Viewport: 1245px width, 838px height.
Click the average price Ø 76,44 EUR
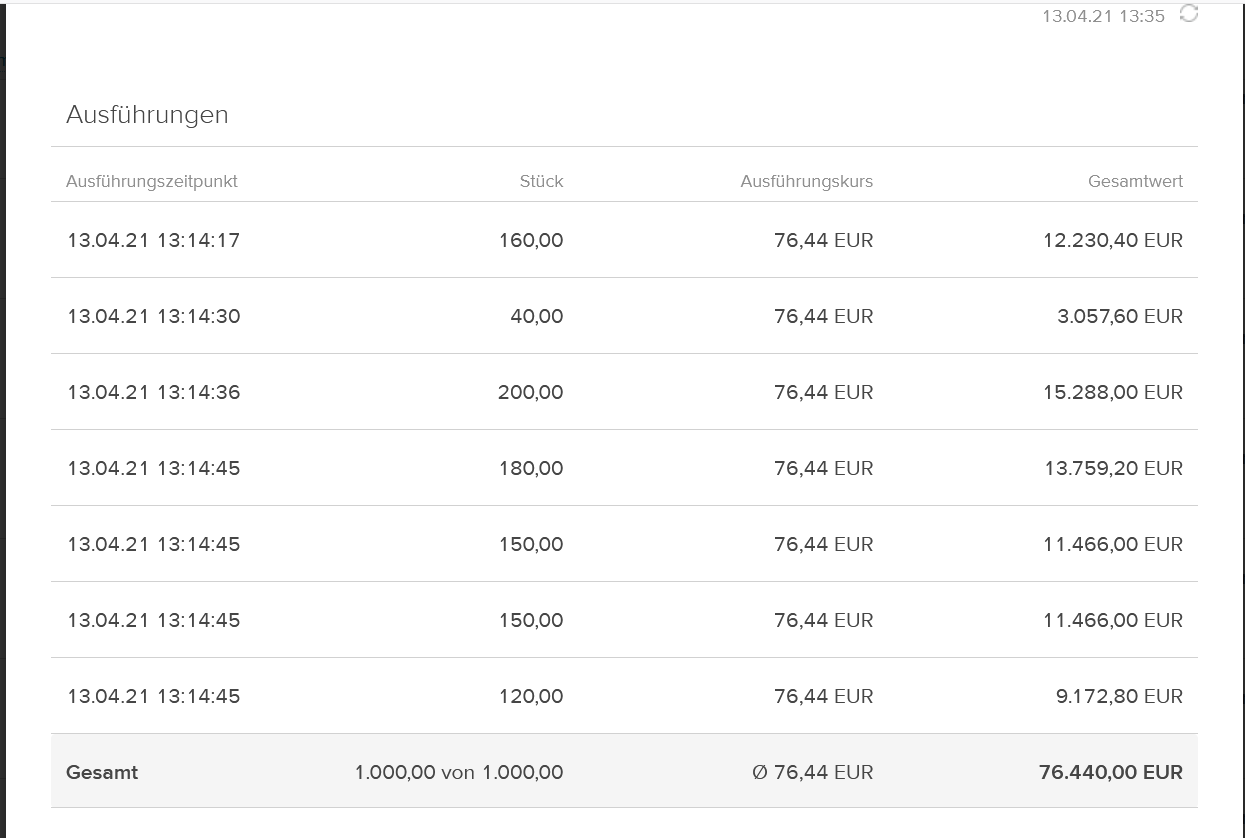click(x=812, y=772)
